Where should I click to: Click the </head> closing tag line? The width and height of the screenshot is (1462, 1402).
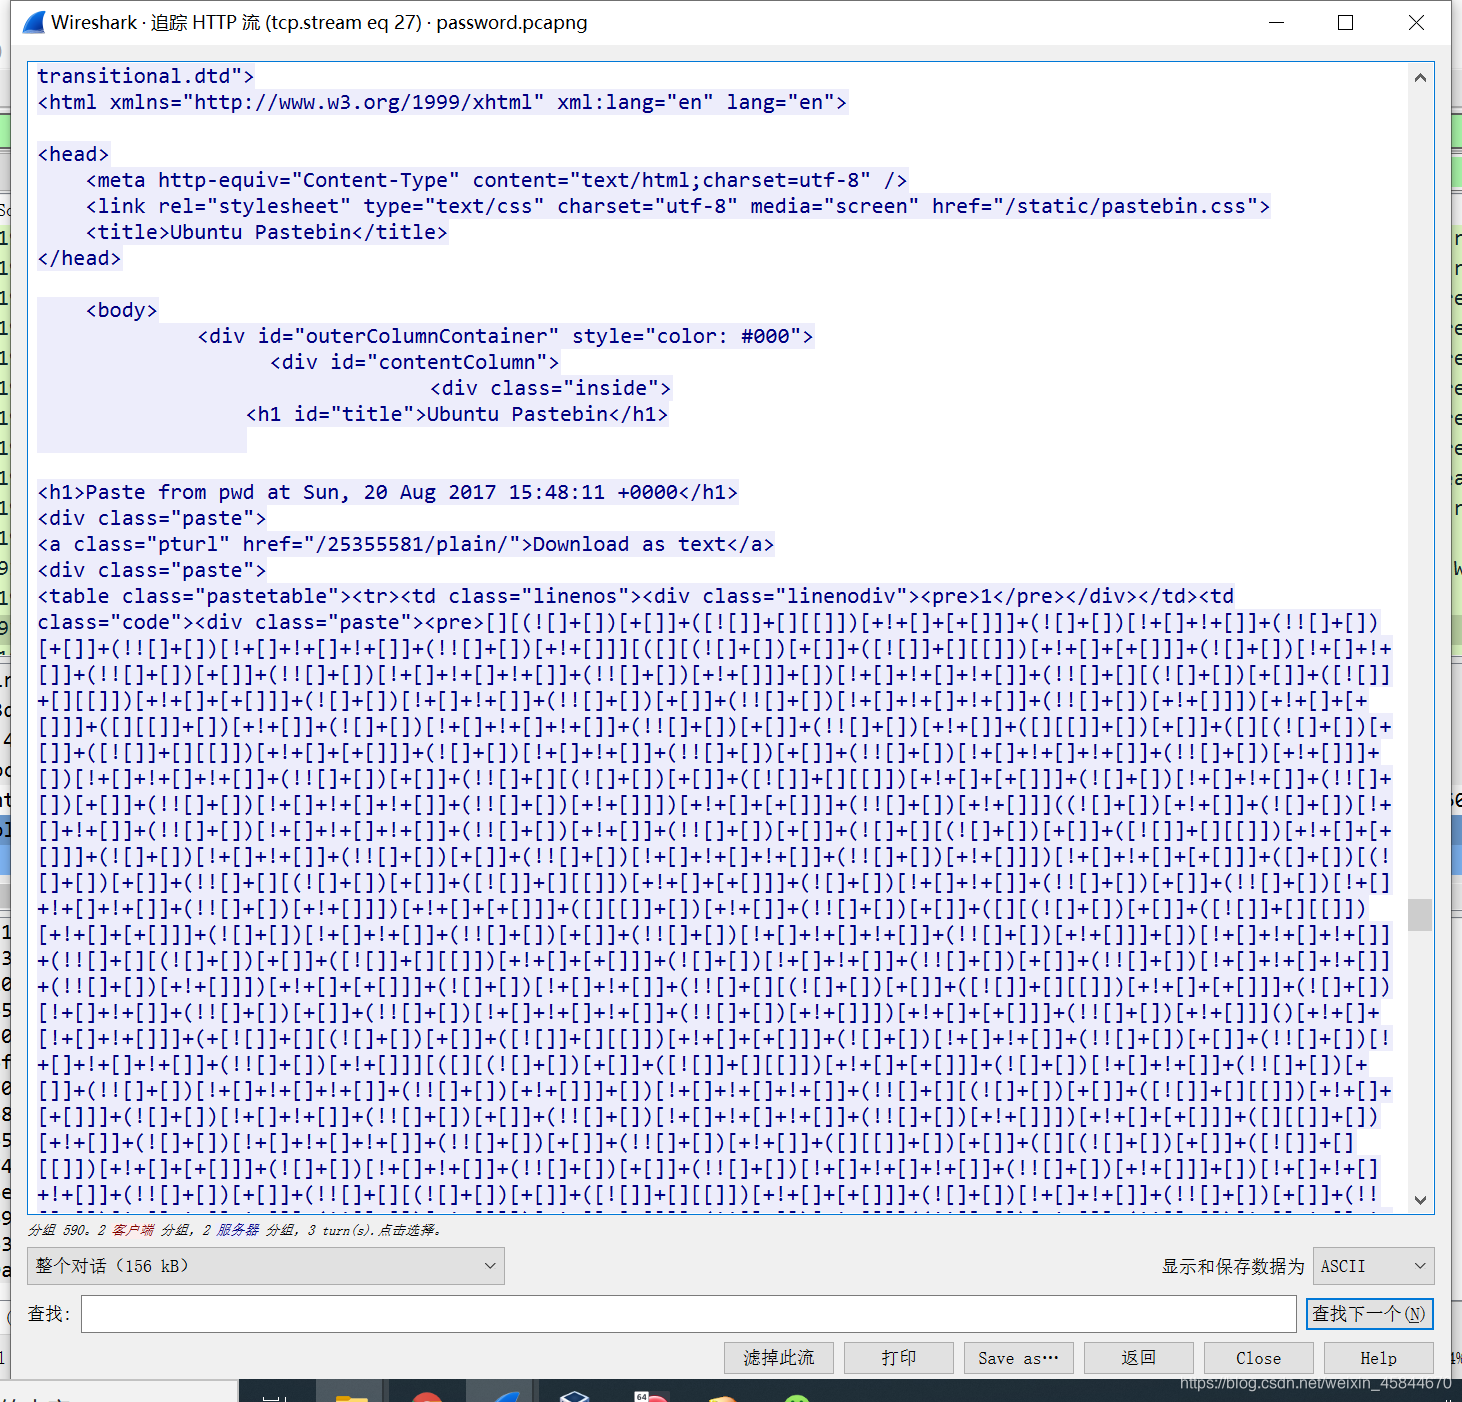[x=79, y=258]
